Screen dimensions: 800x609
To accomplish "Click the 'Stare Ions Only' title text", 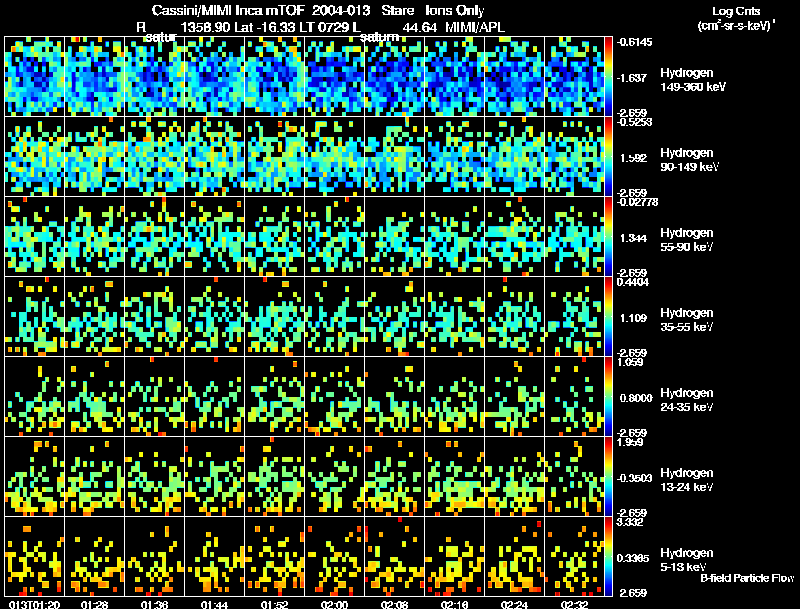I will click(433, 11).
